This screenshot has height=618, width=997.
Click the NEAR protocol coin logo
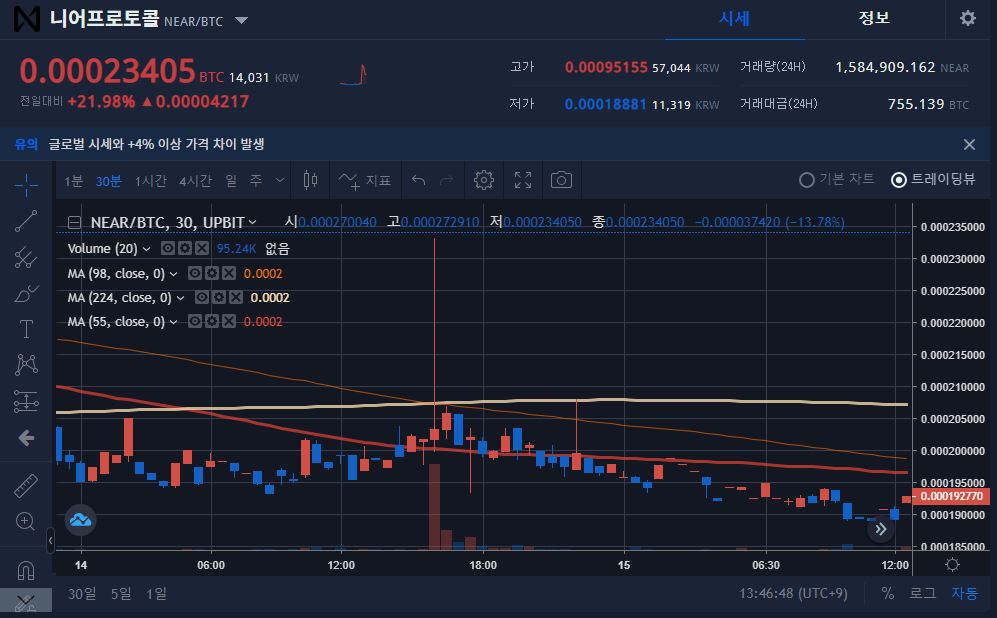[x=27, y=19]
